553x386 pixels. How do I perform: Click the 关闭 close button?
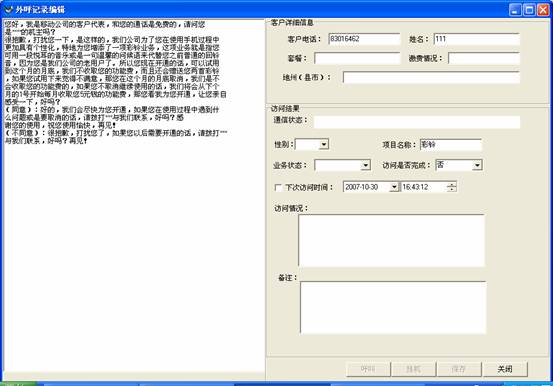click(505, 369)
